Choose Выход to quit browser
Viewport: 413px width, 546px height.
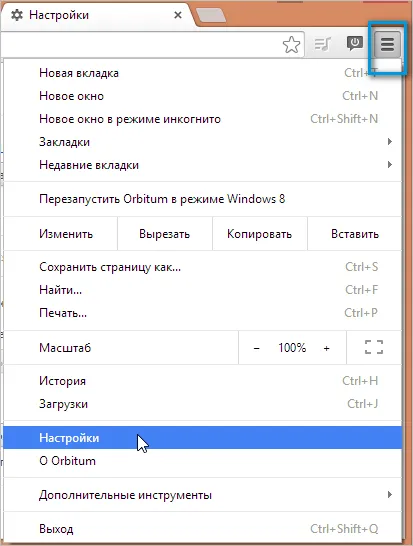pyautogui.click(x=203, y=529)
